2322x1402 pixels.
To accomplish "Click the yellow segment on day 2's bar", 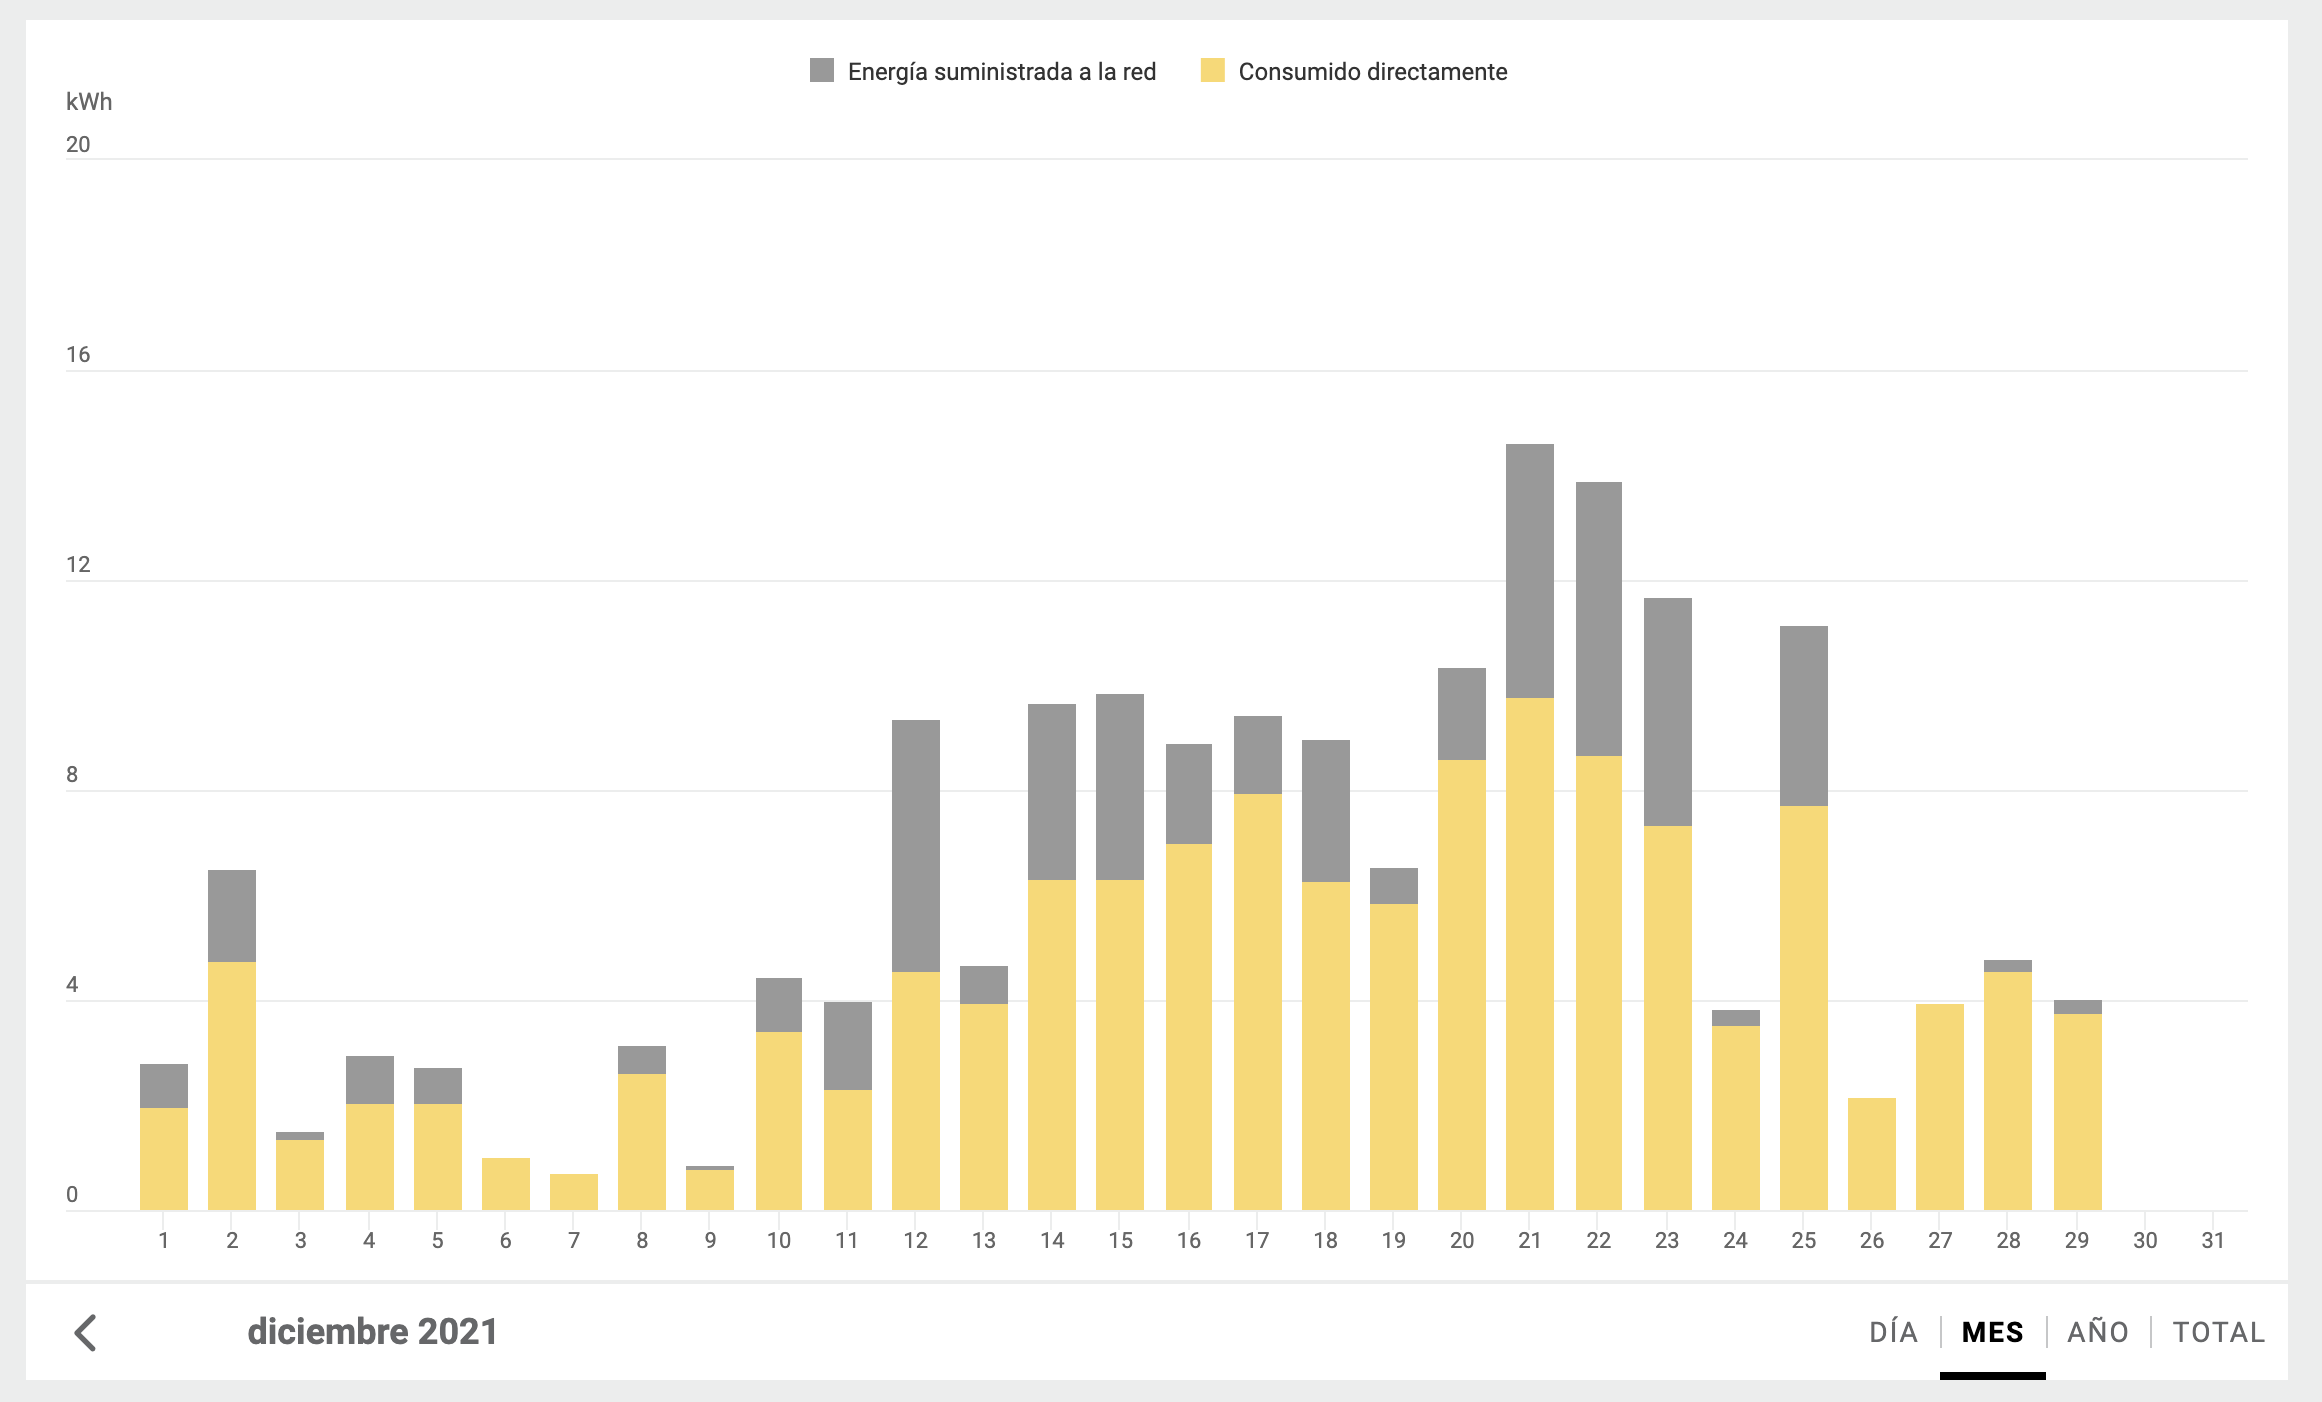I will [x=232, y=1086].
